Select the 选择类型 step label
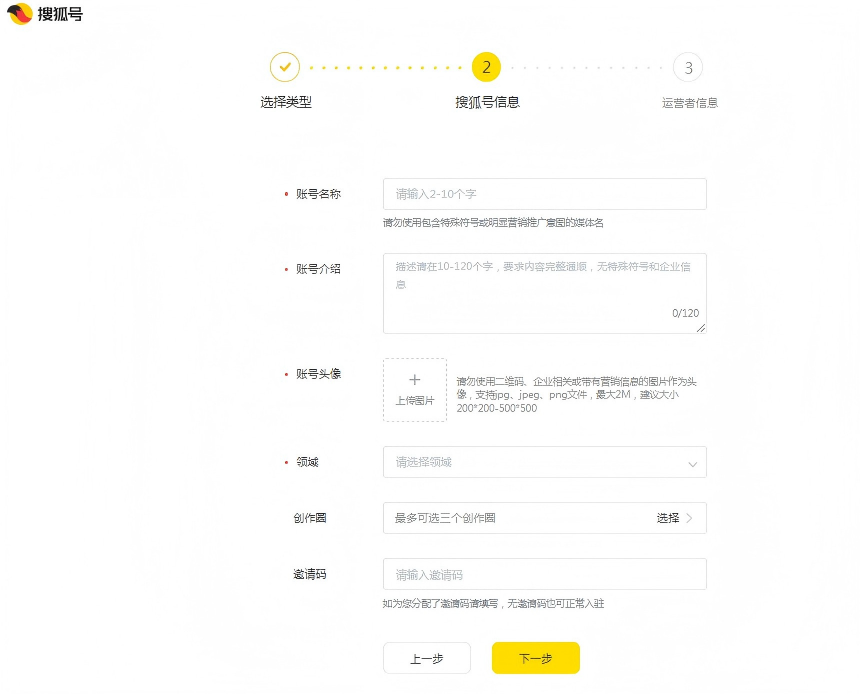 286,102
